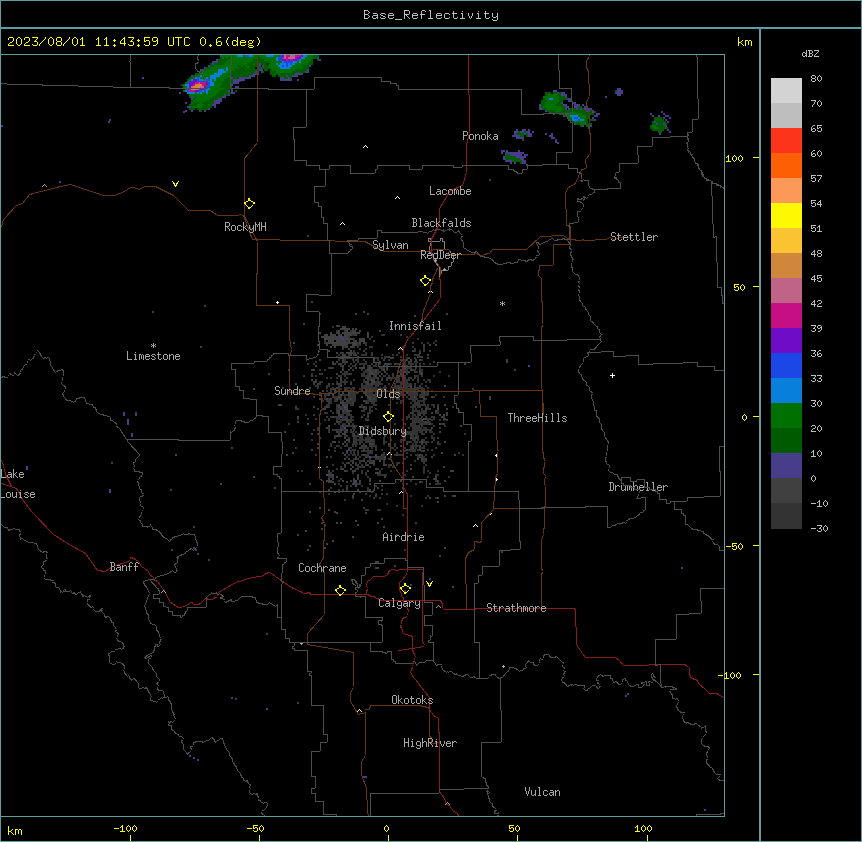Click the Limestone label

click(153, 356)
